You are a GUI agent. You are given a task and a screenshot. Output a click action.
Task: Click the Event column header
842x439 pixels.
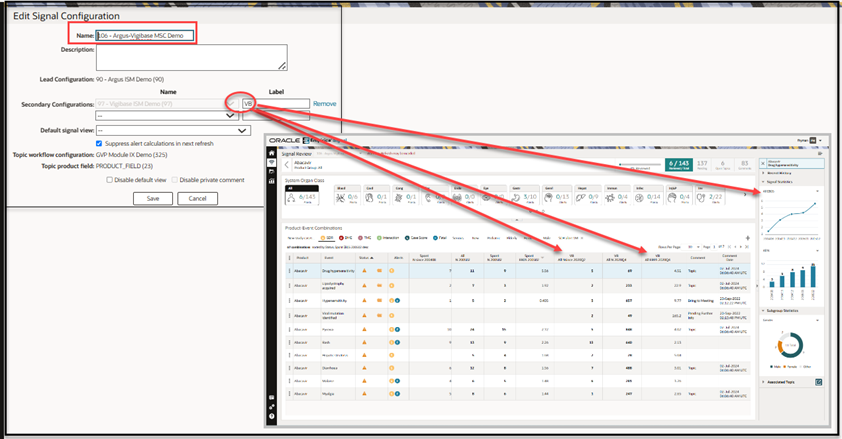click(x=329, y=258)
